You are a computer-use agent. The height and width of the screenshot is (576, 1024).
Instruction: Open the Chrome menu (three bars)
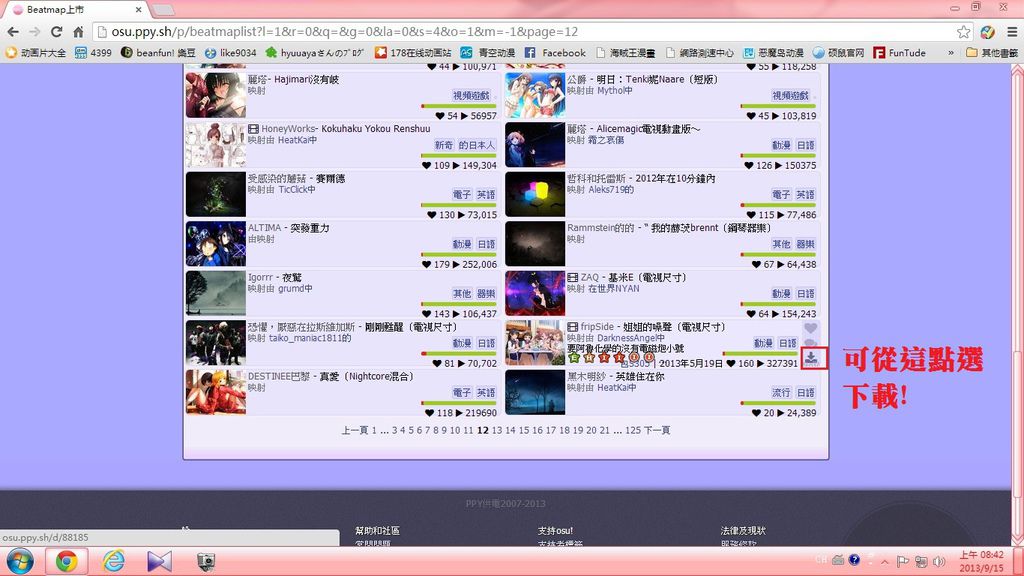tap(1012, 31)
